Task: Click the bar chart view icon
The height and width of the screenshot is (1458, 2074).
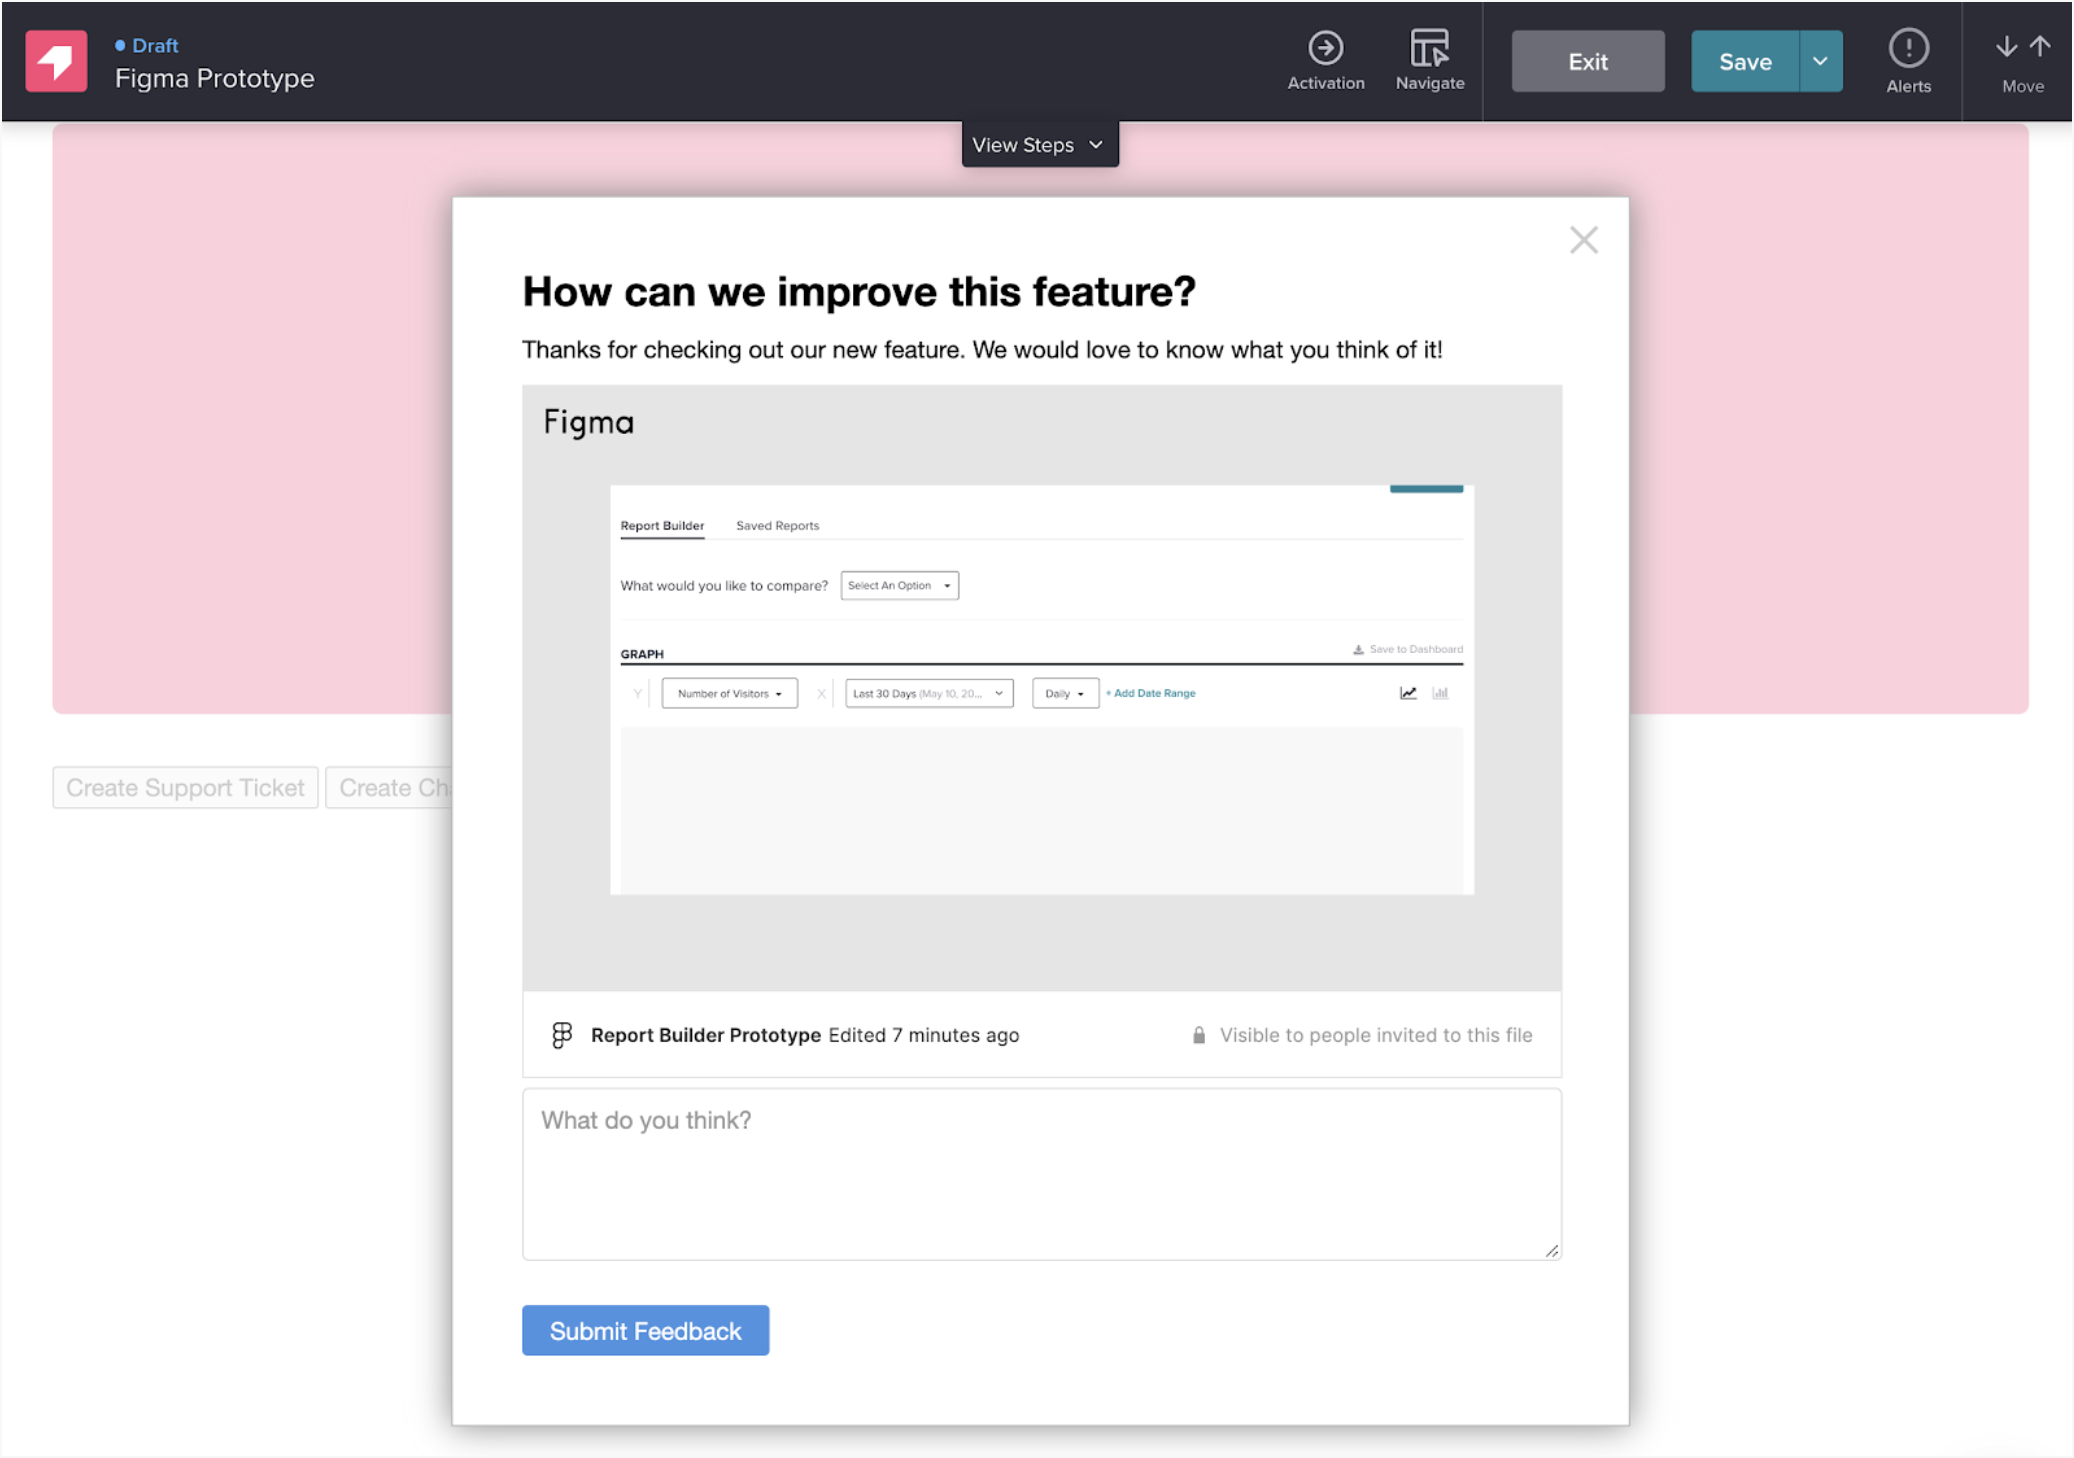Action: [x=1440, y=693]
